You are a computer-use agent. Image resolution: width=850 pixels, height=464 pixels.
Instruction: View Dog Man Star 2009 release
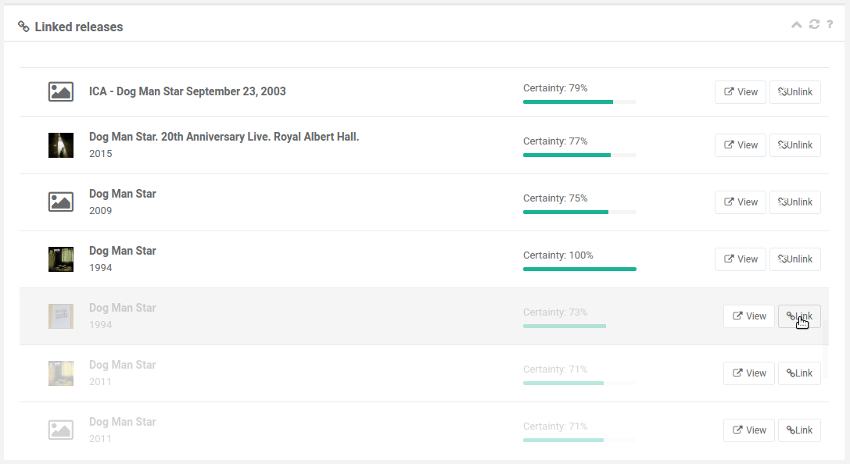click(x=740, y=202)
